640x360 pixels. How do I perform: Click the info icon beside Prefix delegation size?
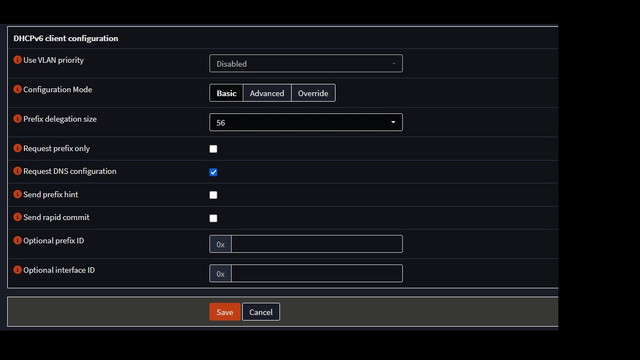[x=17, y=119]
